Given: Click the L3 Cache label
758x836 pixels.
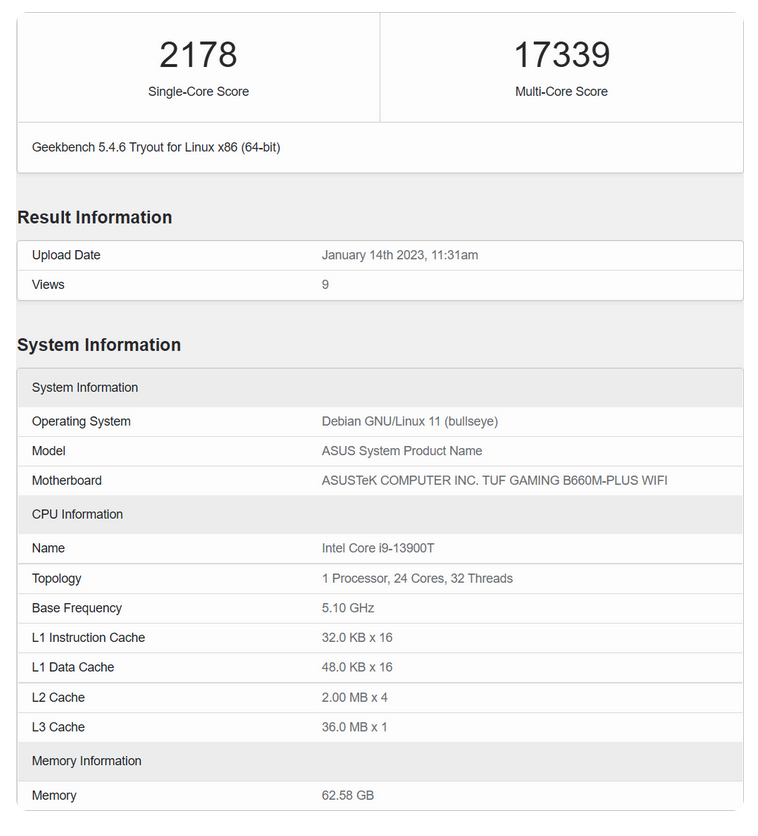Looking at the screenshot, I should point(58,727).
